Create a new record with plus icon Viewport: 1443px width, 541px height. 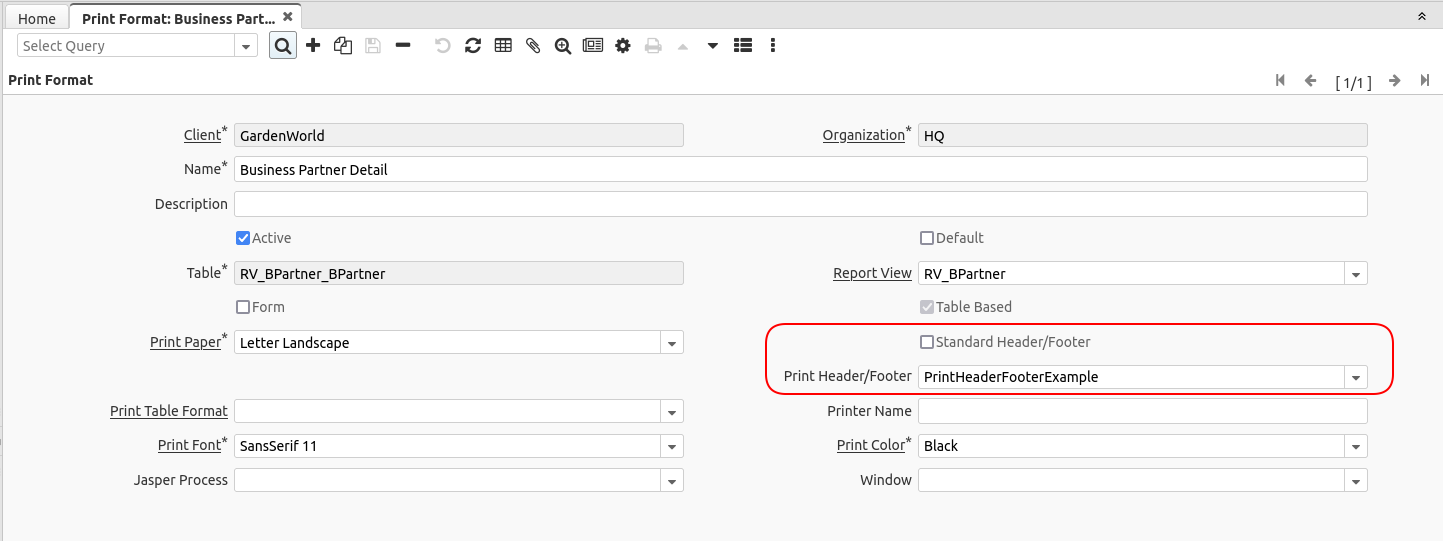[313, 46]
